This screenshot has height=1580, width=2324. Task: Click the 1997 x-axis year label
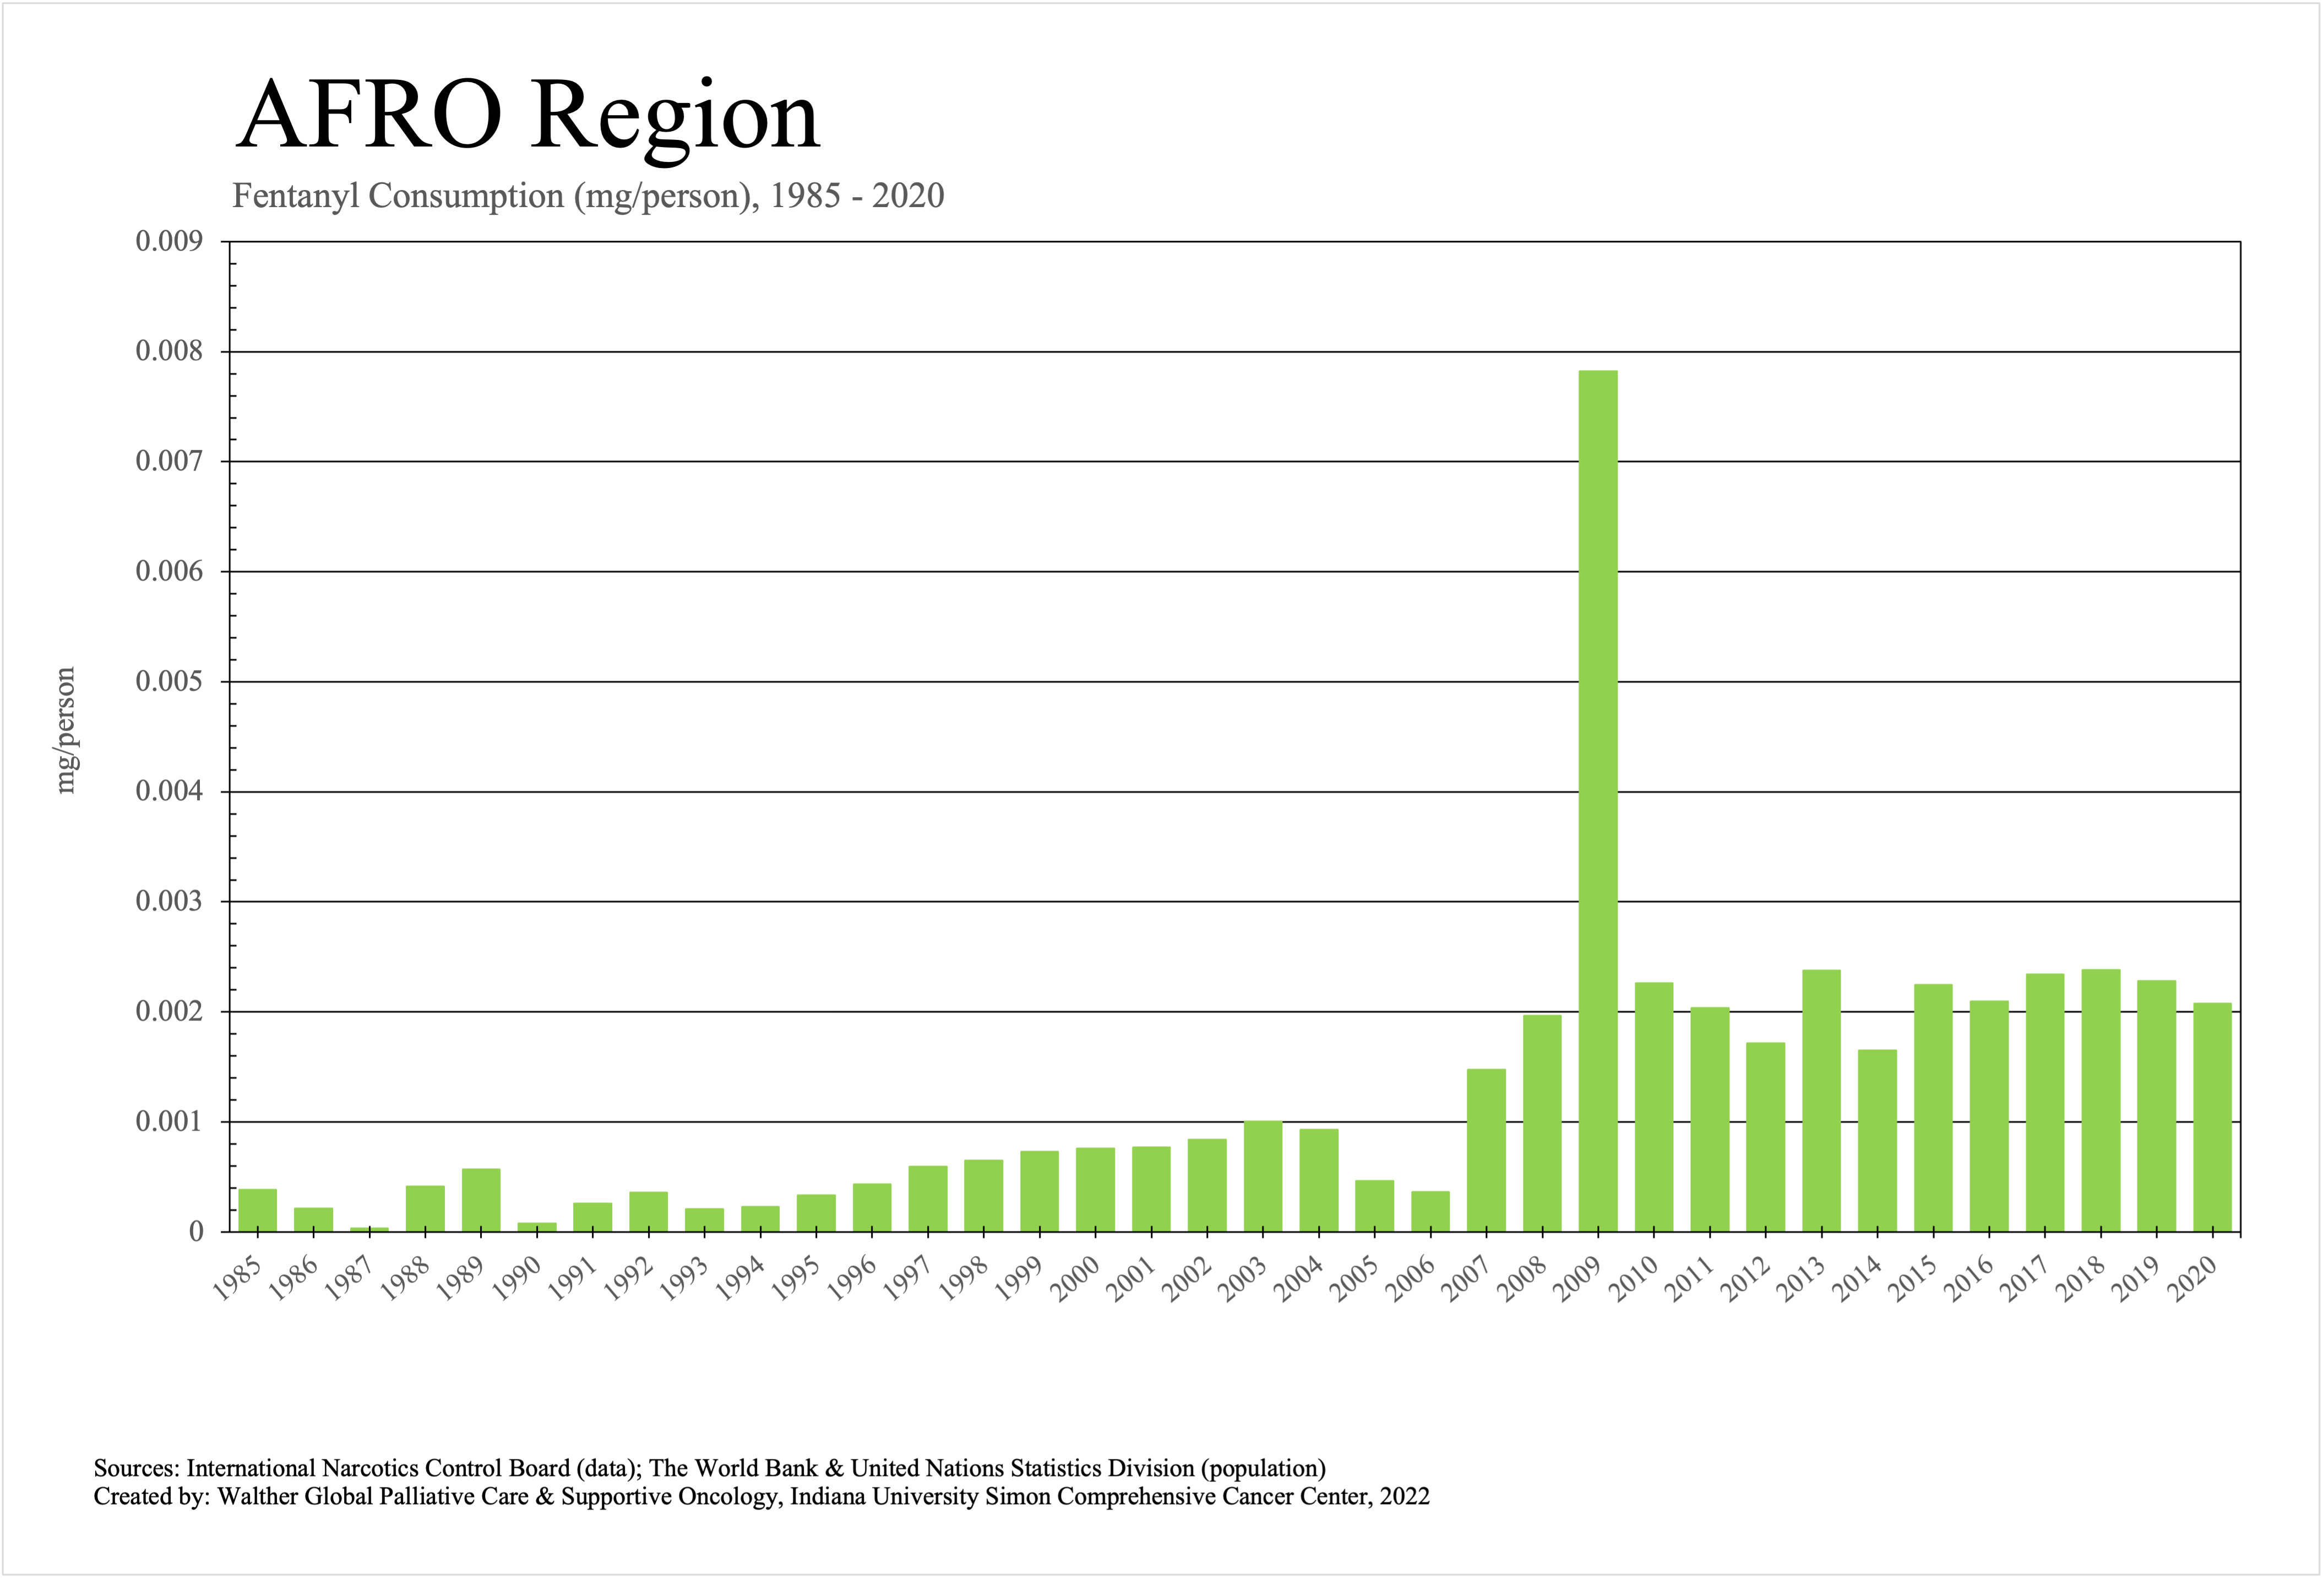click(x=908, y=1279)
